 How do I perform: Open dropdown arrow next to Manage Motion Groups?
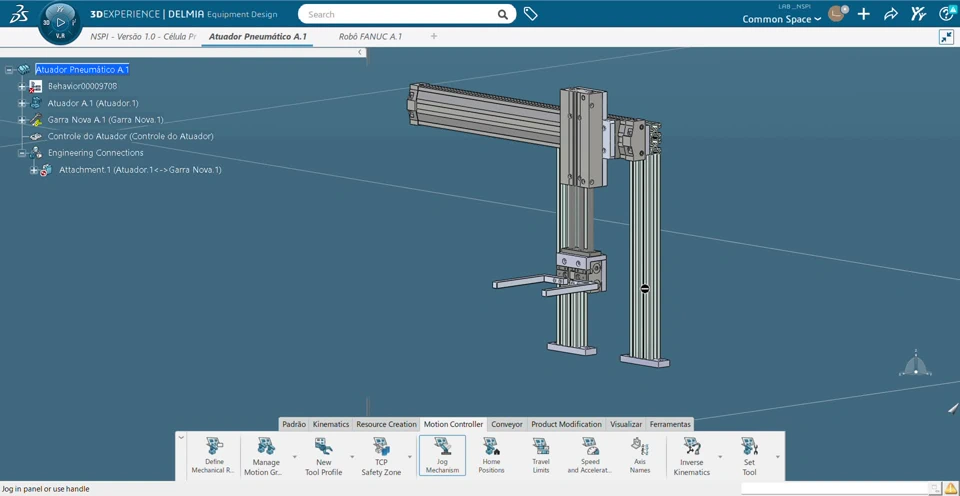click(x=294, y=457)
